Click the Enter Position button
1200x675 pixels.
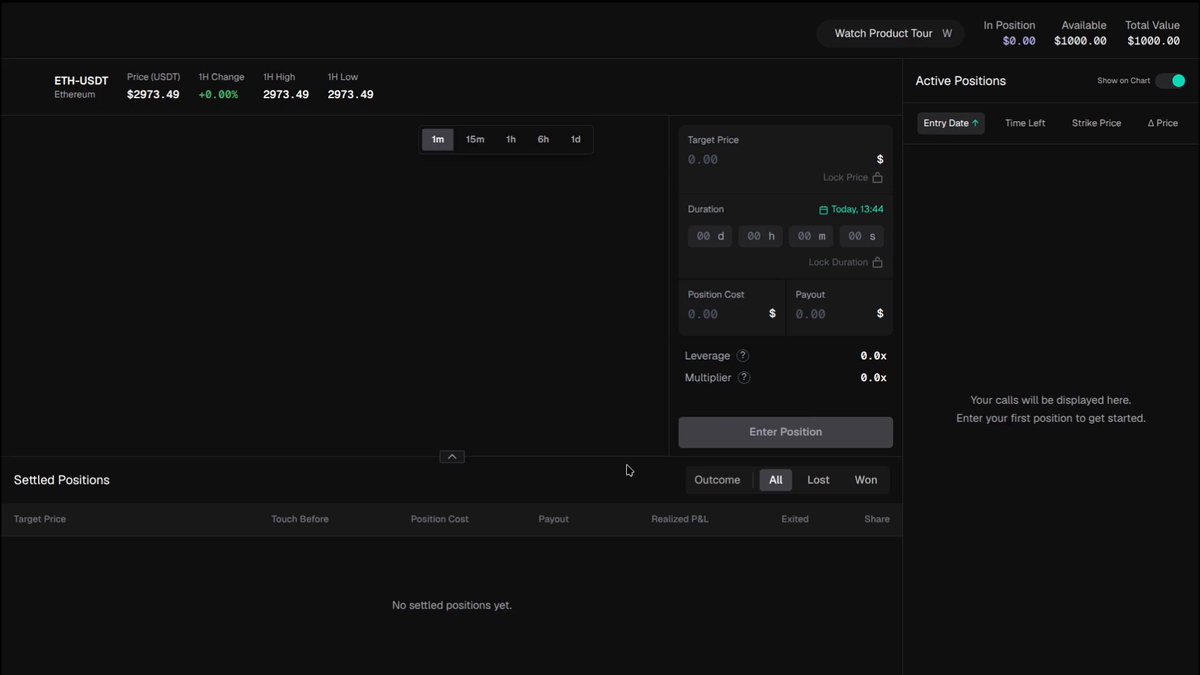786,432
